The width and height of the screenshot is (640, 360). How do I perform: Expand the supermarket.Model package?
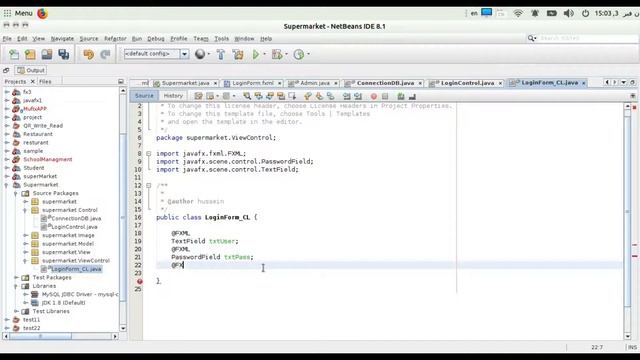click(26, 244)
